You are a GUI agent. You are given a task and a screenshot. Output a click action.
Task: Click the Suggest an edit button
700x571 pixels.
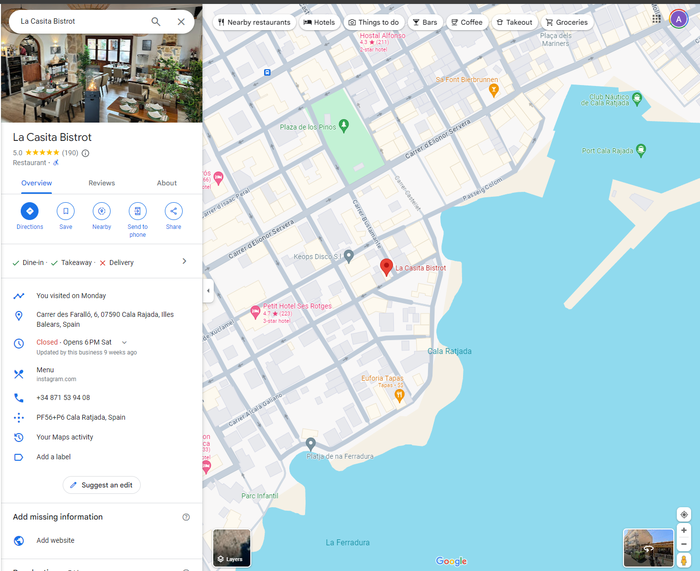[102, 485]
